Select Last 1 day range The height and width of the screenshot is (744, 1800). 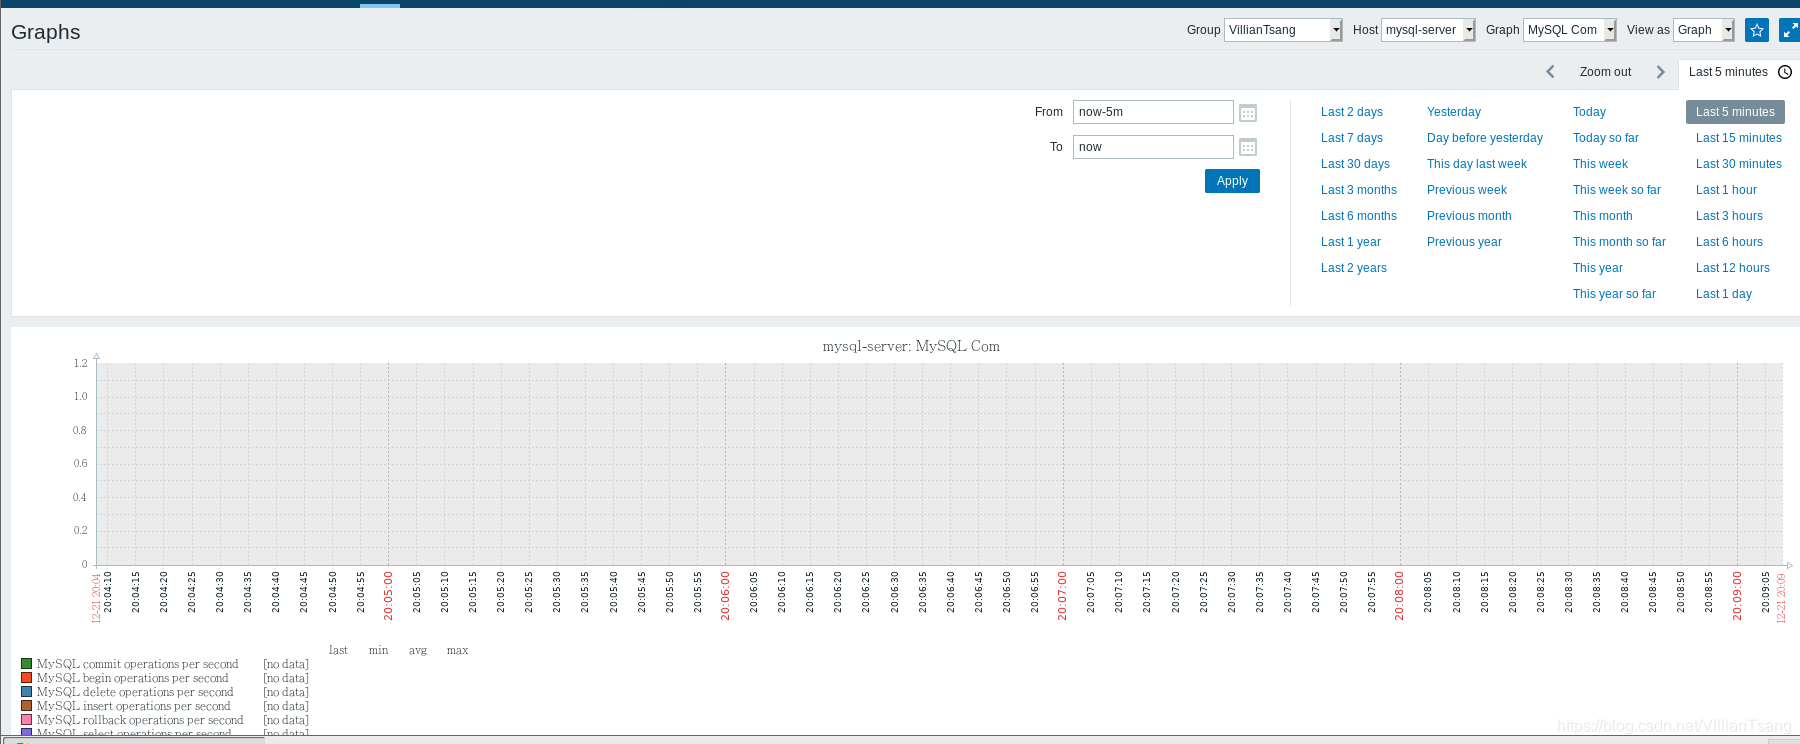[x=1724, y=294]
